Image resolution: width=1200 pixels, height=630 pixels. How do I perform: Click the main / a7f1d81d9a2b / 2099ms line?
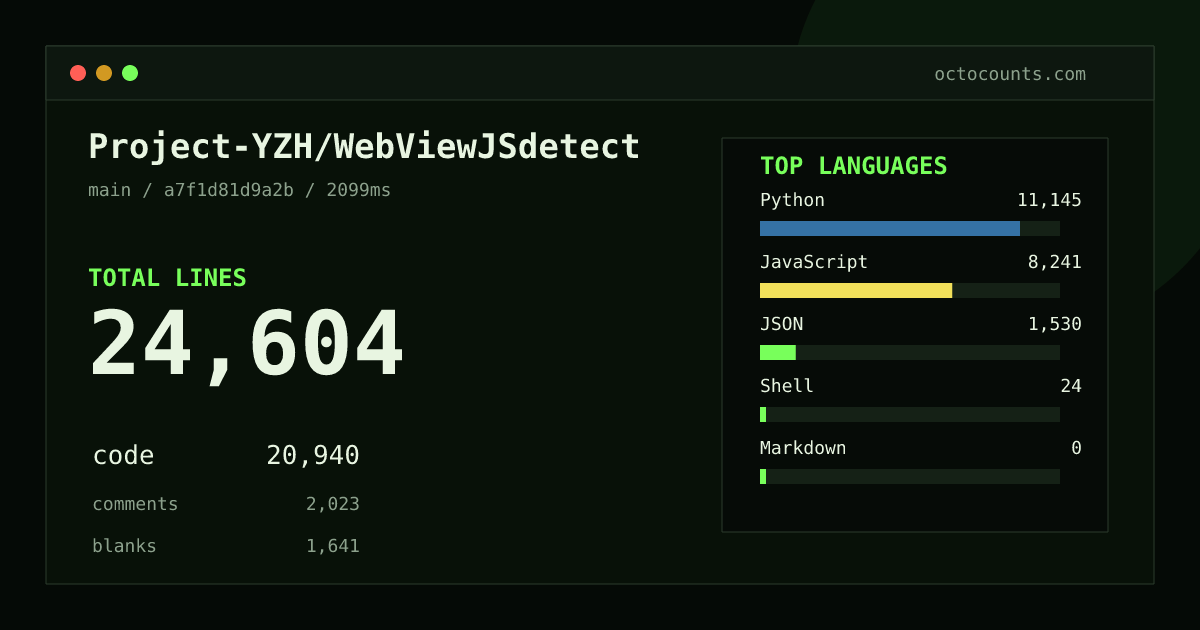(x=239, y=190)
